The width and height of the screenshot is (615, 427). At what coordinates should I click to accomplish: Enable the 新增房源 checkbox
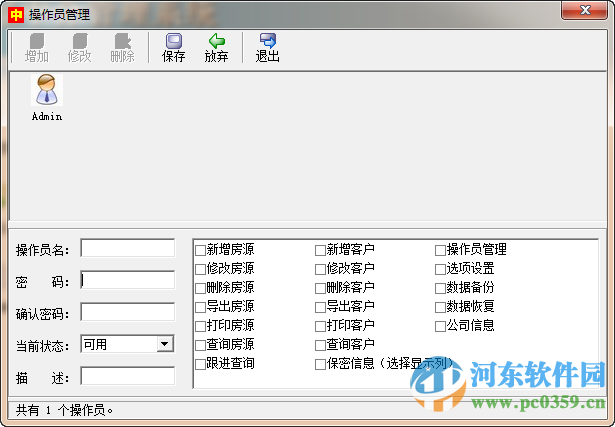tap(200, 250)
